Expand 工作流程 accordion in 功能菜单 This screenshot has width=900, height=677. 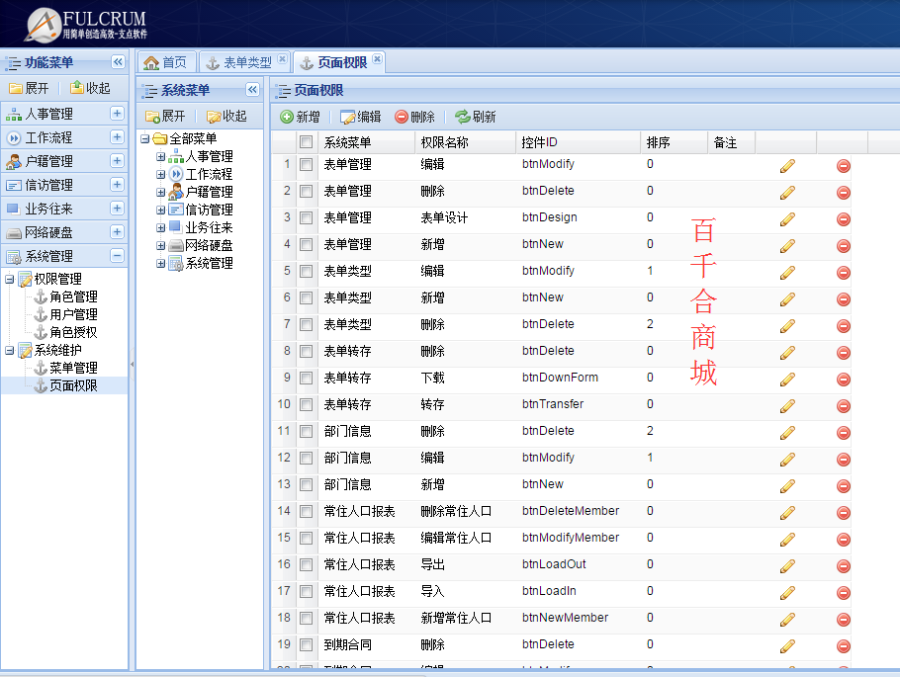pos(117,137)
